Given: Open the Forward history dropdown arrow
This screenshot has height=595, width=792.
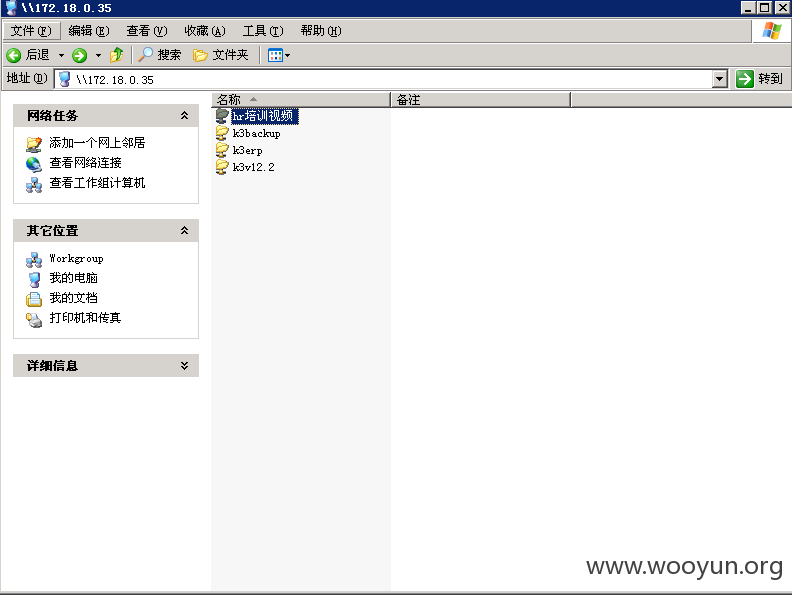Looking at the screenshot, I should pyautogui.click(x=98, y=56).
